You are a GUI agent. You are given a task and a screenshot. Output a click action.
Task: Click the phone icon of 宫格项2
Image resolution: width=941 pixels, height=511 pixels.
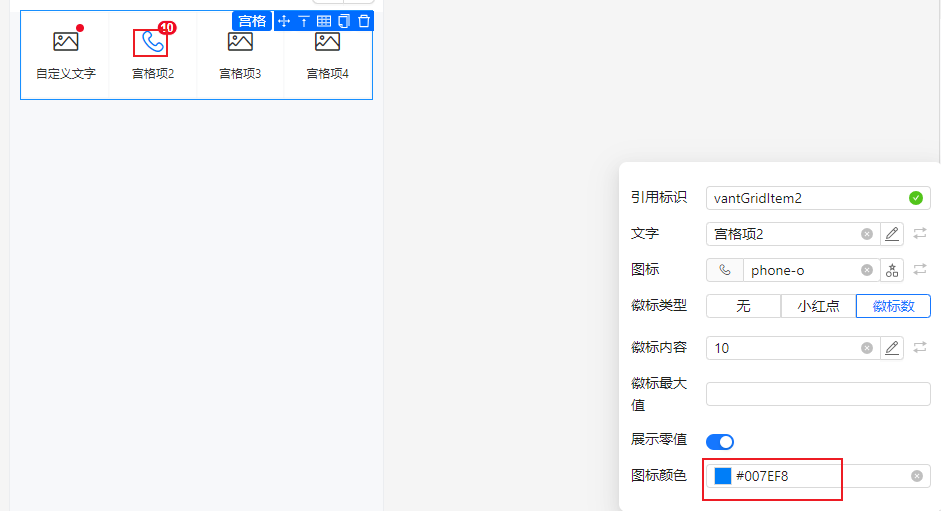[x=151, y=43]
